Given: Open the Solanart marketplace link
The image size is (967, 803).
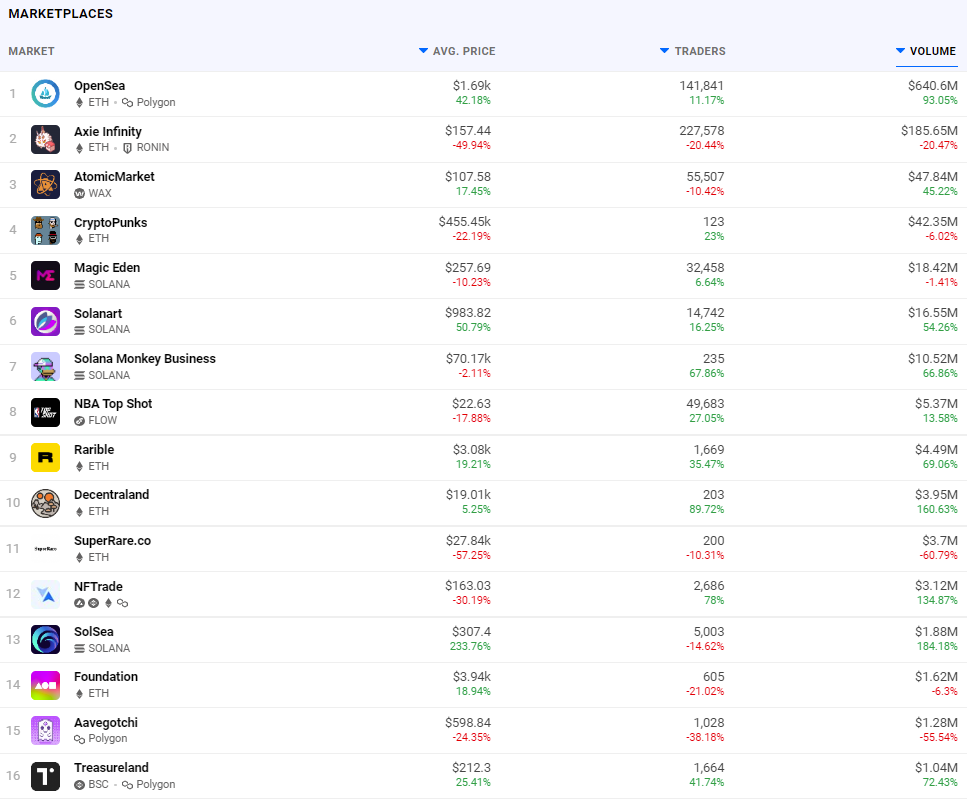Looking at the screenshot, I should 98,313.
